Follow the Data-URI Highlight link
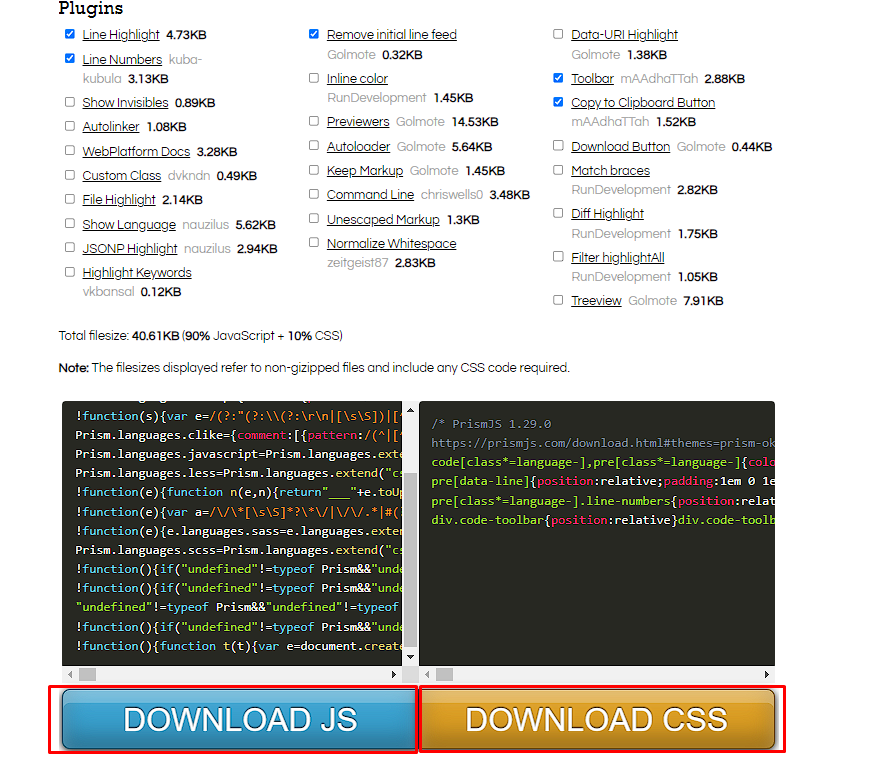This screenshot has height=768, width=873. click(x=624, y=35)
